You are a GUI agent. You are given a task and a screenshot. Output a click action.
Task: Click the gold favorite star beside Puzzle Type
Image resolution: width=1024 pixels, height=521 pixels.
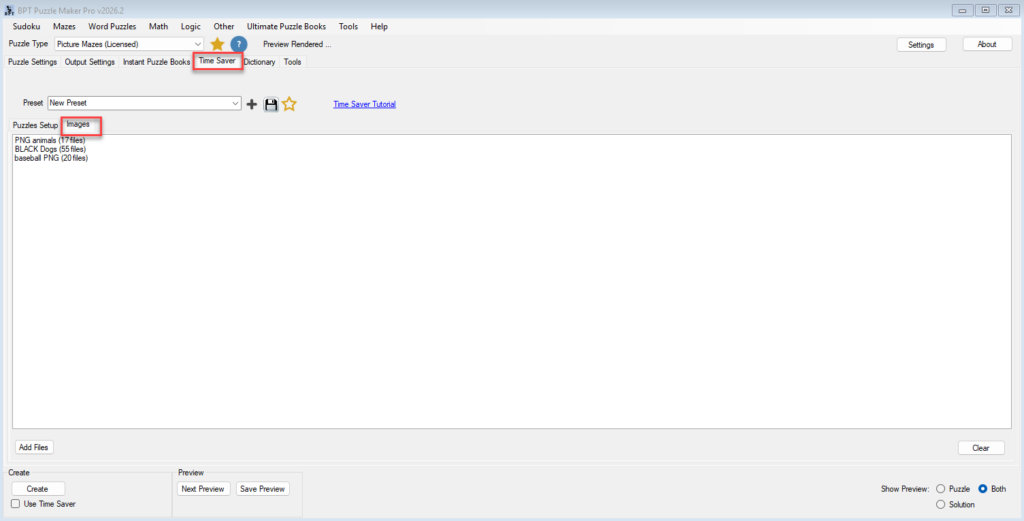[217, 44]
